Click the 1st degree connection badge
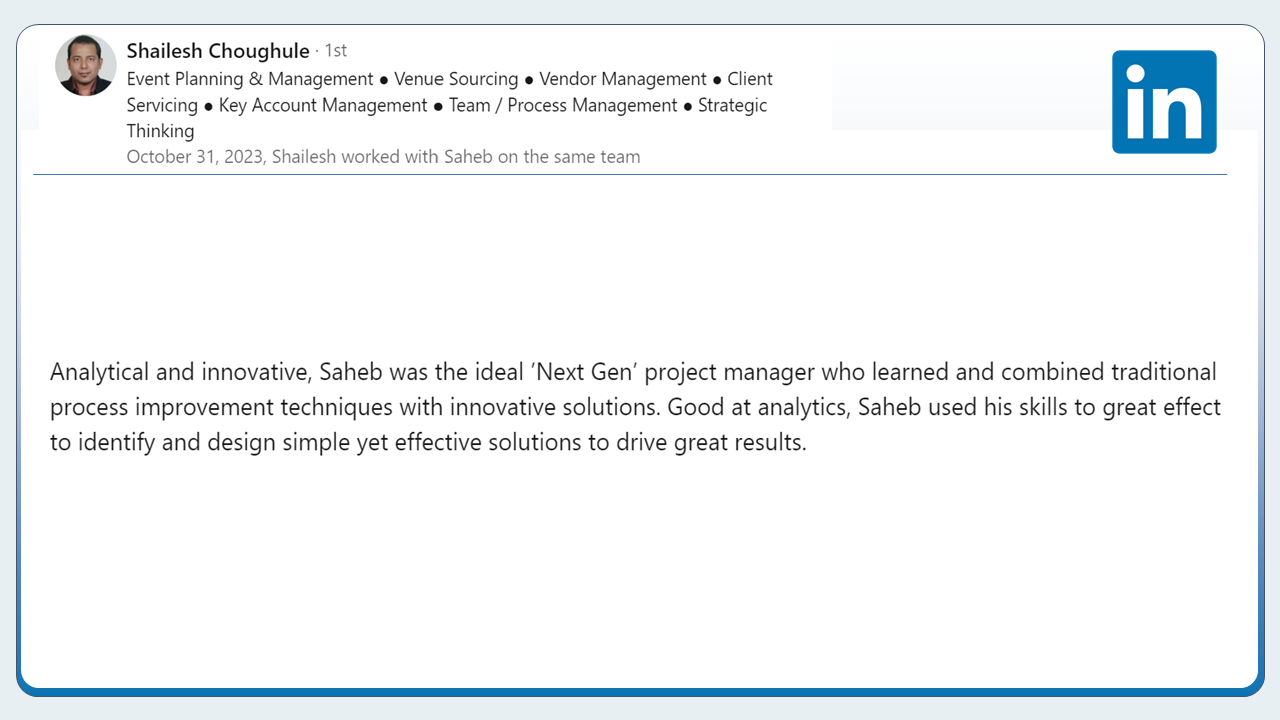This screenshot has width=1280, height=720. (336, 51)
